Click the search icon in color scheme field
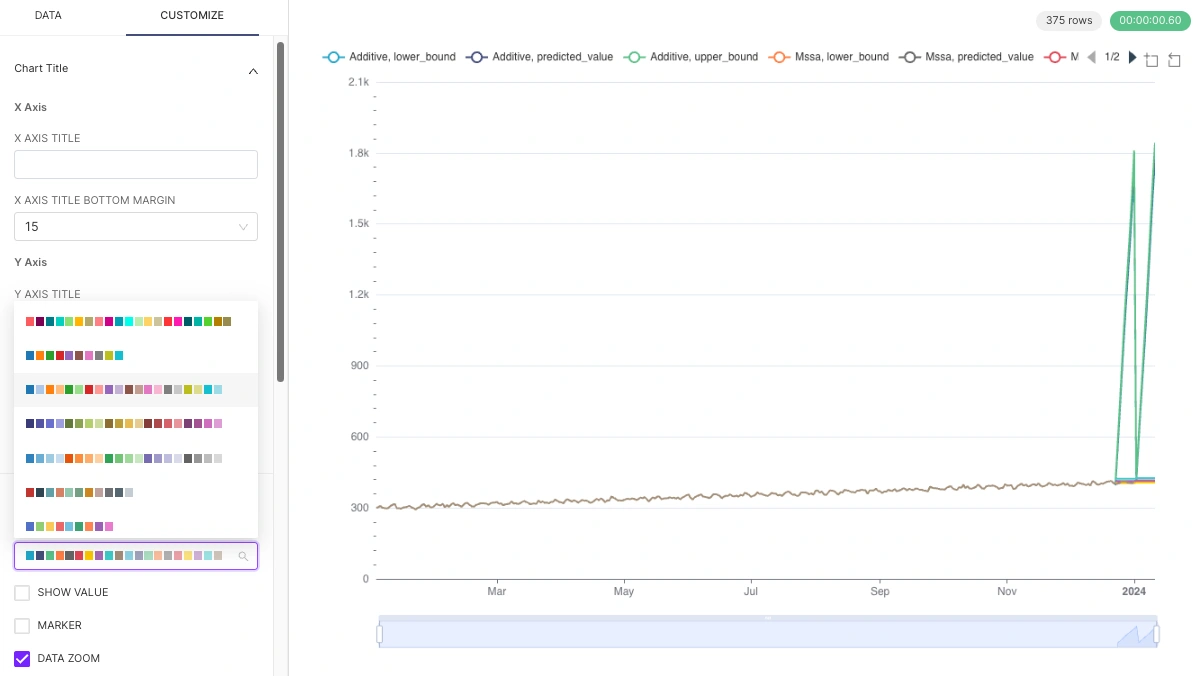 [x=243, y=556]
